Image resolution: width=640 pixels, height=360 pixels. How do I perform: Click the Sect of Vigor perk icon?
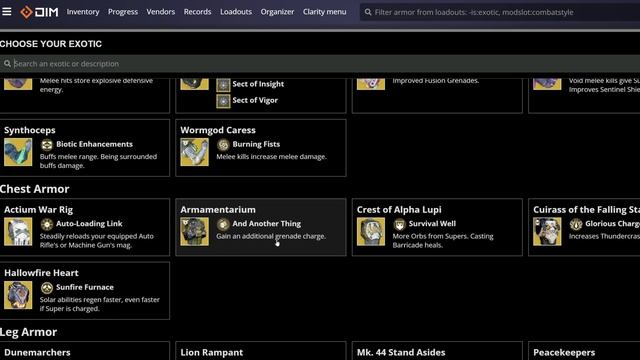pyautogui.click(x=223, y=101)
